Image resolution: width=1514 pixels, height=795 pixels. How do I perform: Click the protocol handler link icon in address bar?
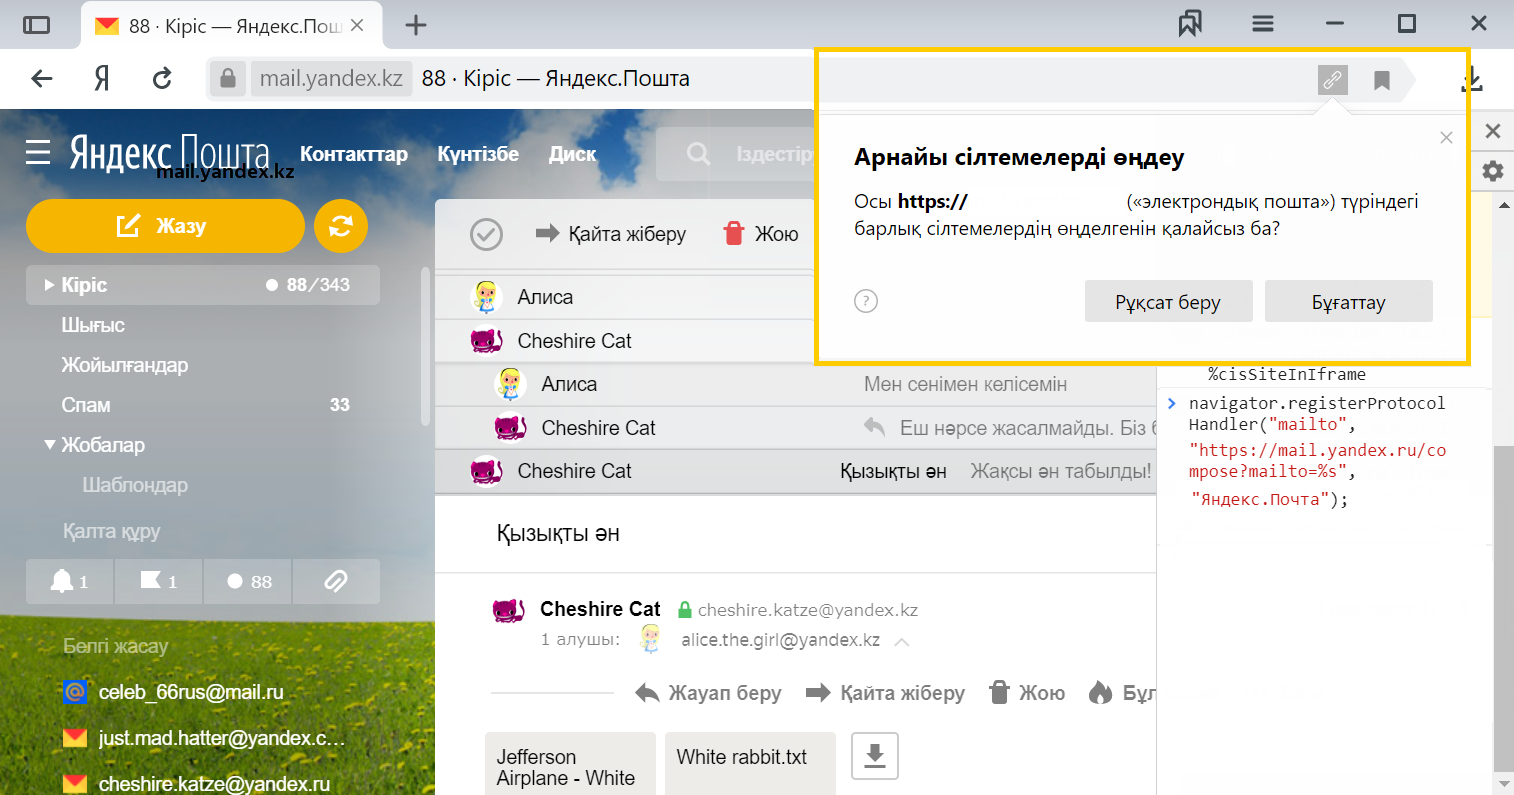[1332, 80]
